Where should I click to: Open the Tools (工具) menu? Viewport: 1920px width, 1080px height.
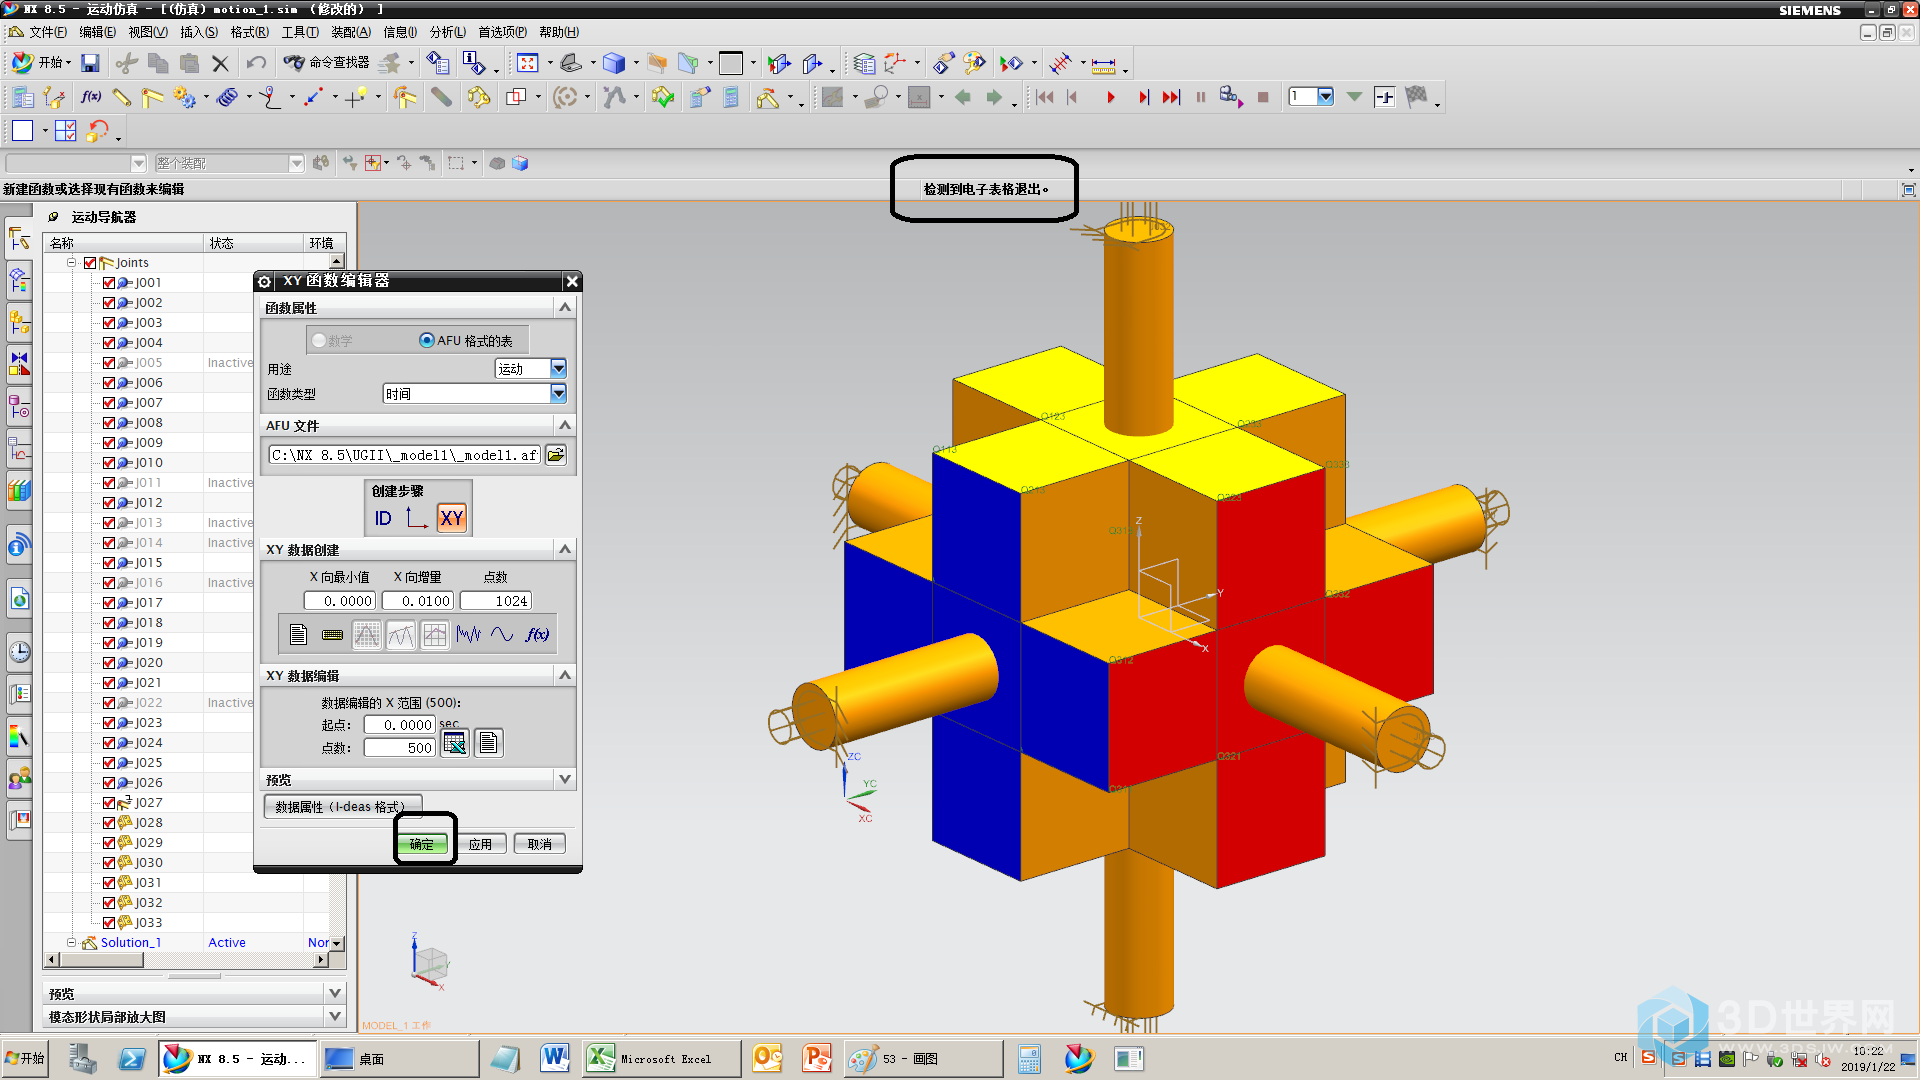[299, 32]
